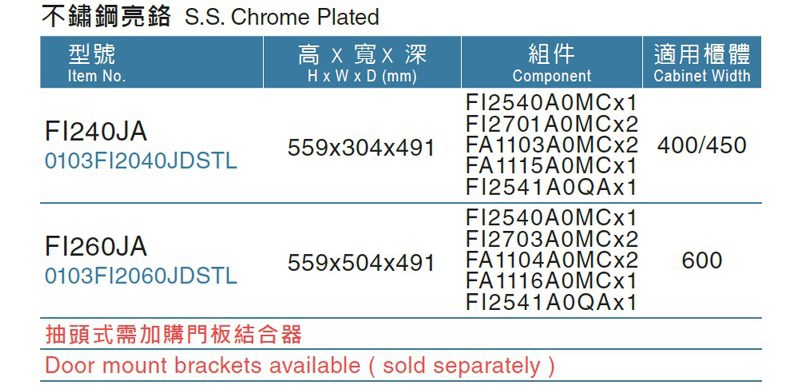
Task: Click component FA1103A0MCx2
Action: pos(552,145)
